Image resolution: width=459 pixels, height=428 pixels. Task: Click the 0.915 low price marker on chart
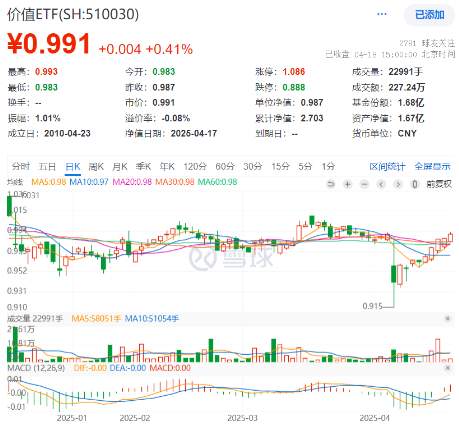coord(372,306)
